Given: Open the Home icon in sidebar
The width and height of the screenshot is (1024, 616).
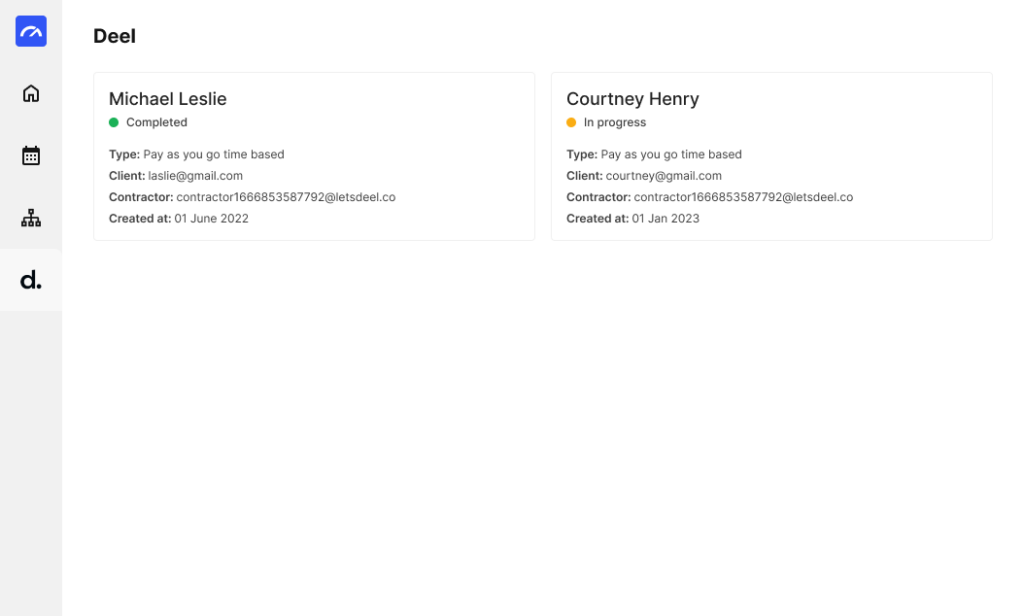Looking at the screenshot, I should (31, 93).
